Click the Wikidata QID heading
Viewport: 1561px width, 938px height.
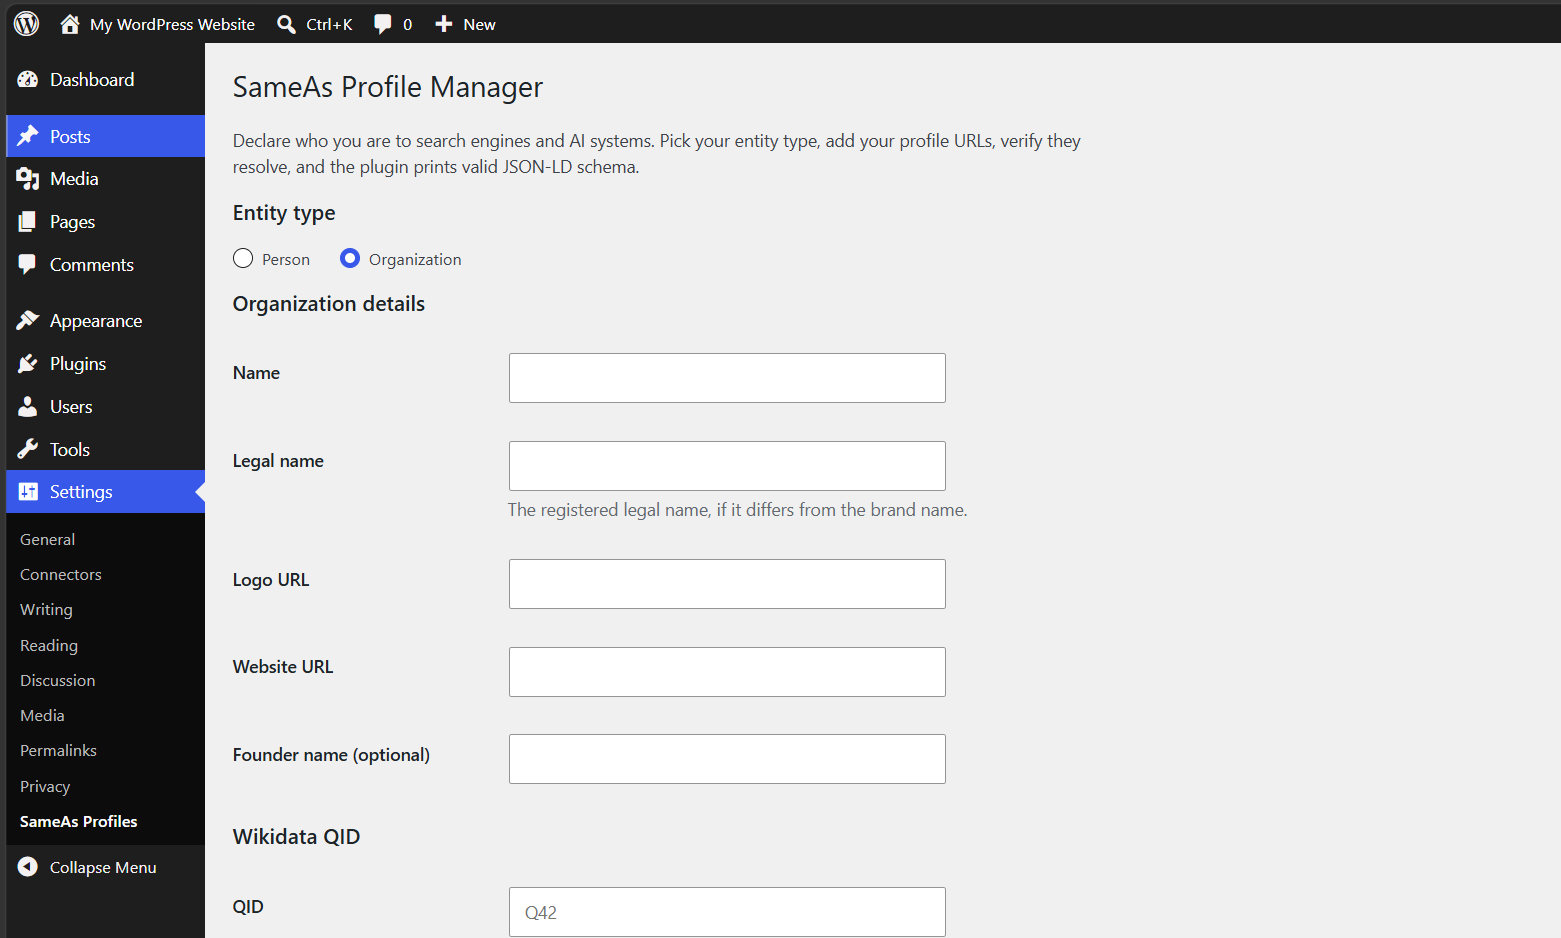296,837
